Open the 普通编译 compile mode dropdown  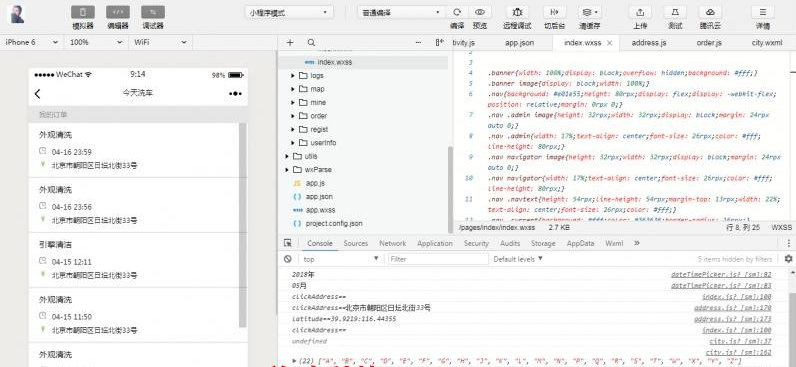(x=401, y=13)
